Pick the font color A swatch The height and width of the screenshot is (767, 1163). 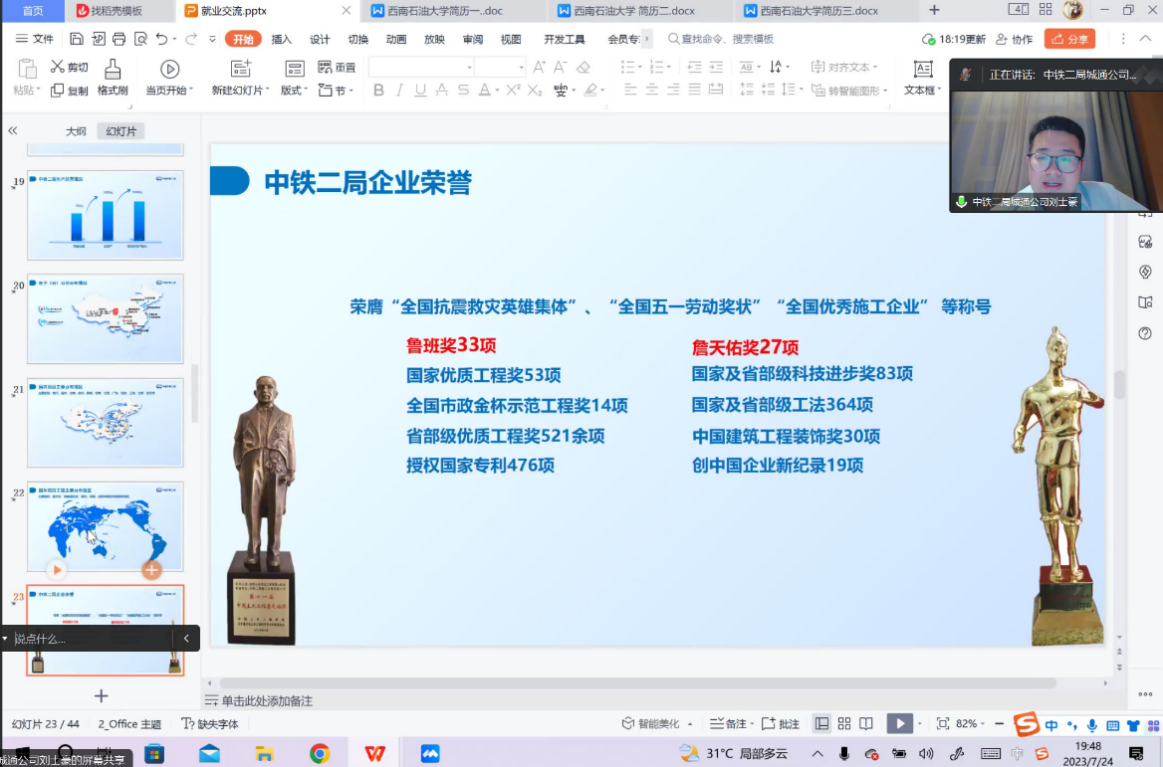[484, 90]
